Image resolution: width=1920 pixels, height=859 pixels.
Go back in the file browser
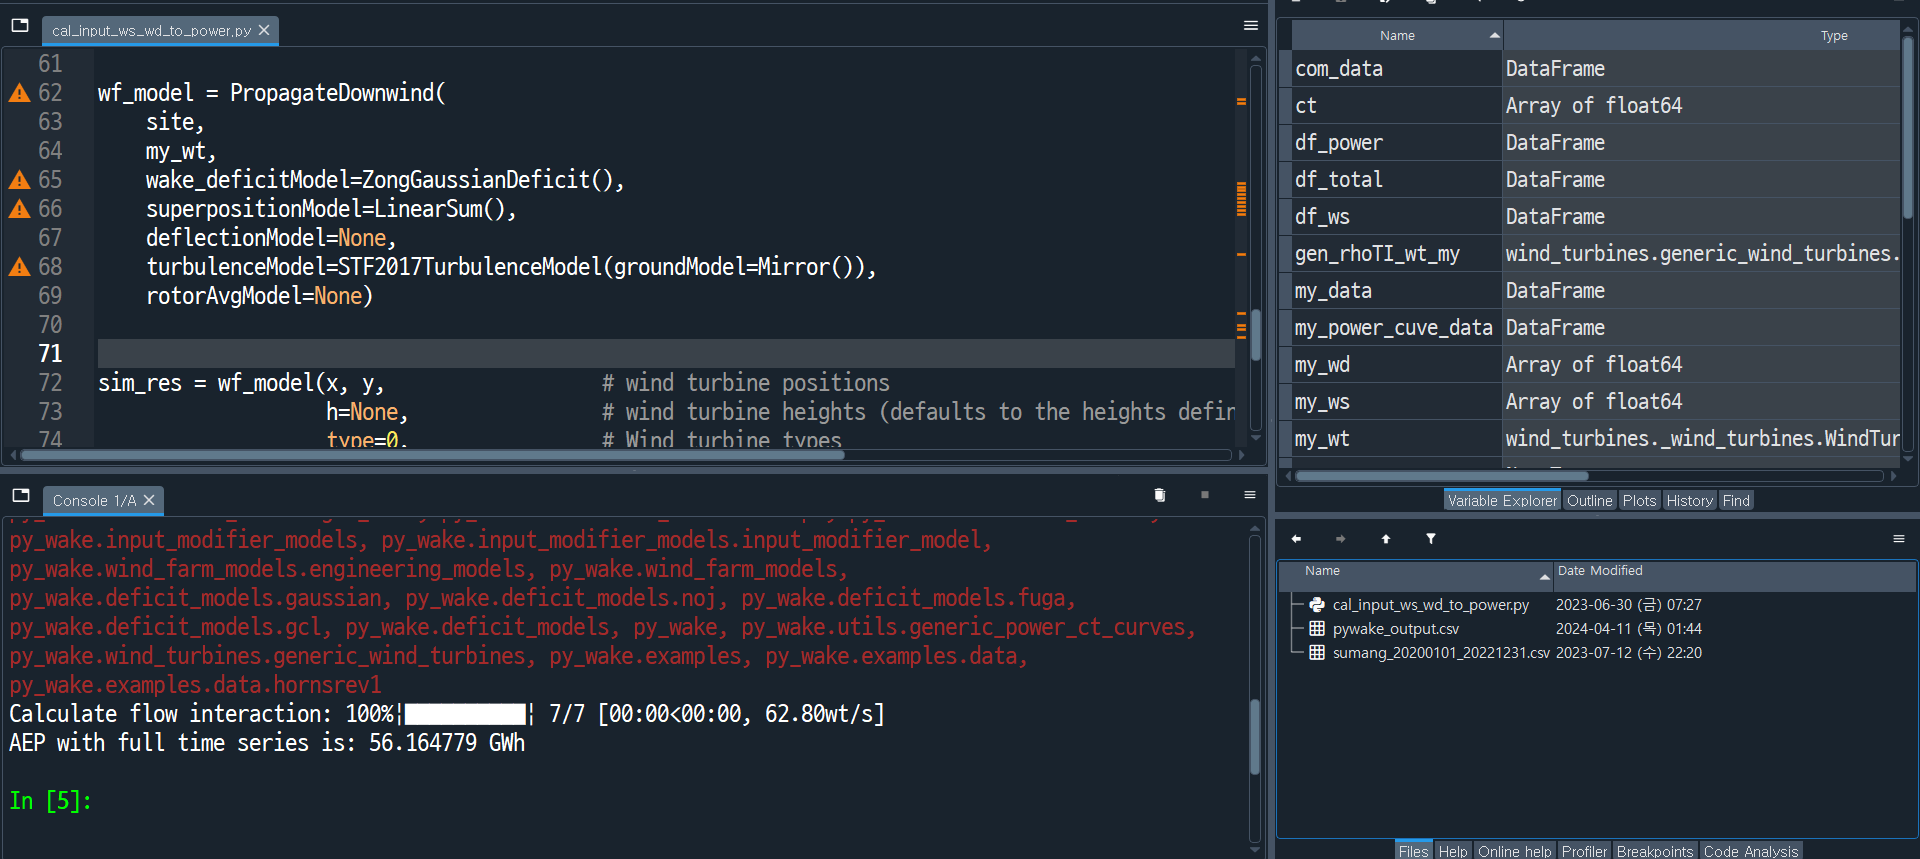click(1296, 539)
